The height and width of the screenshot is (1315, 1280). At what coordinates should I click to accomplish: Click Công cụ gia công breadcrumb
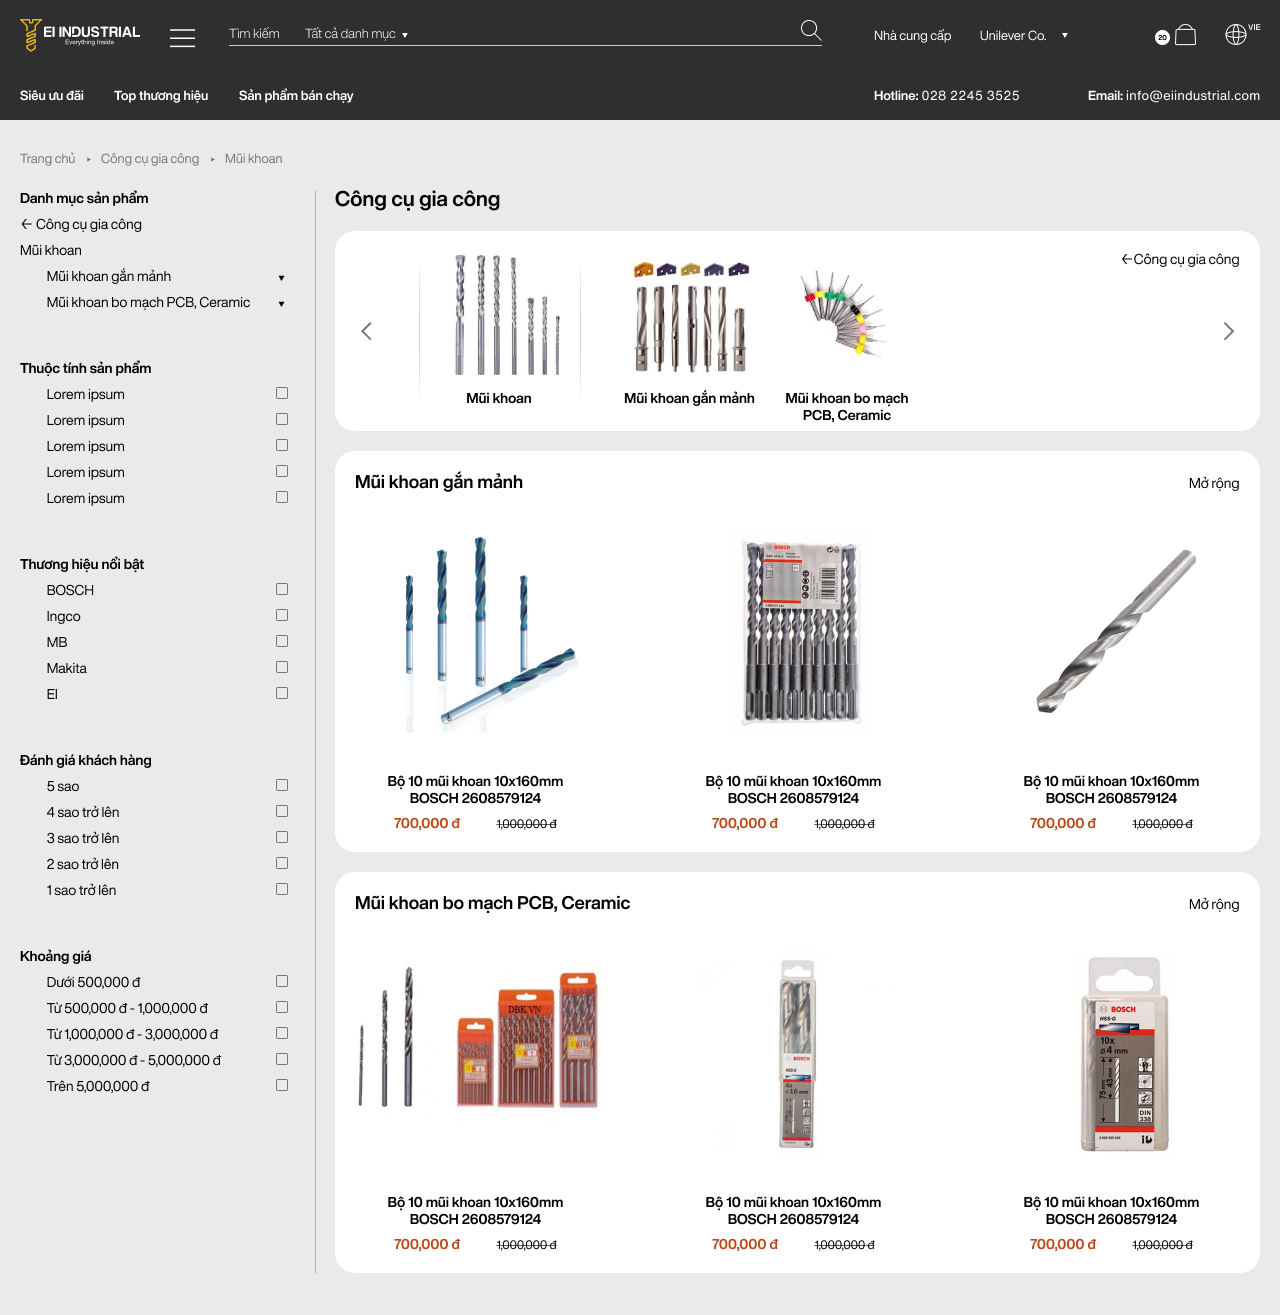[x=150, y=159]
